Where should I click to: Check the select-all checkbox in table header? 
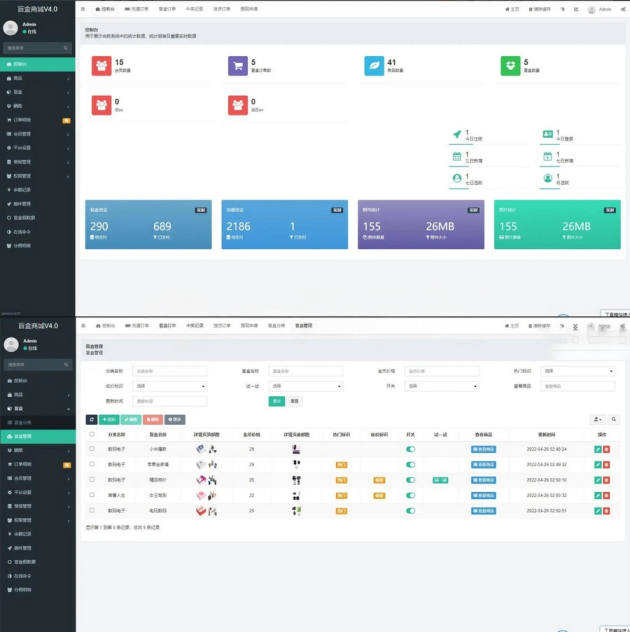(92, 435)
